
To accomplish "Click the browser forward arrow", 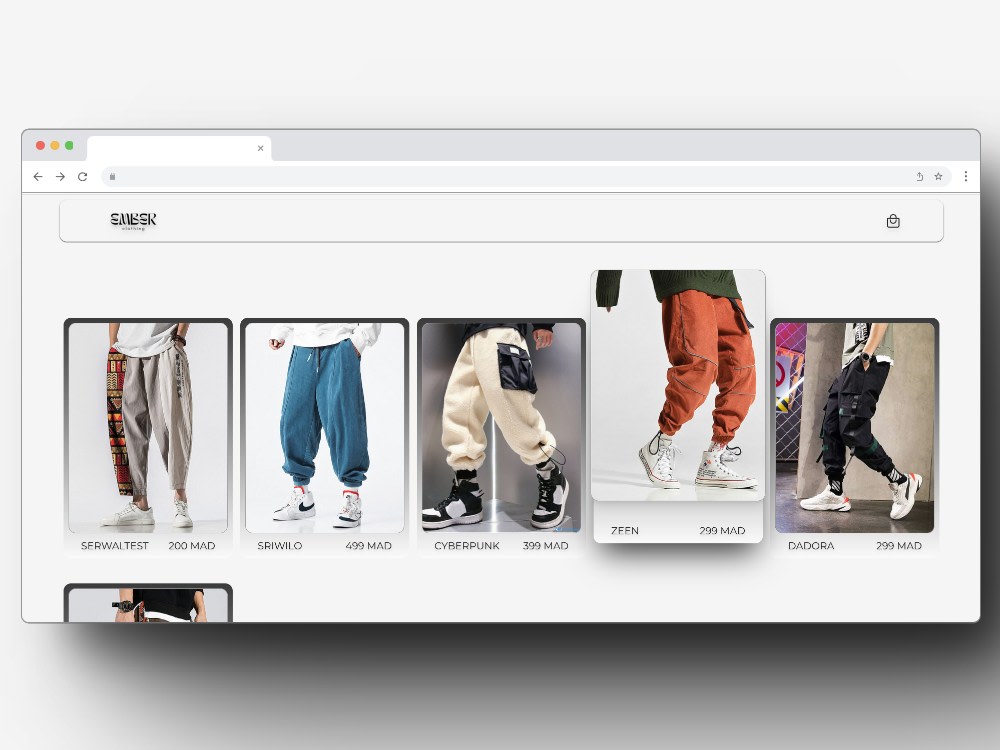I will click(x=60, y=176).
